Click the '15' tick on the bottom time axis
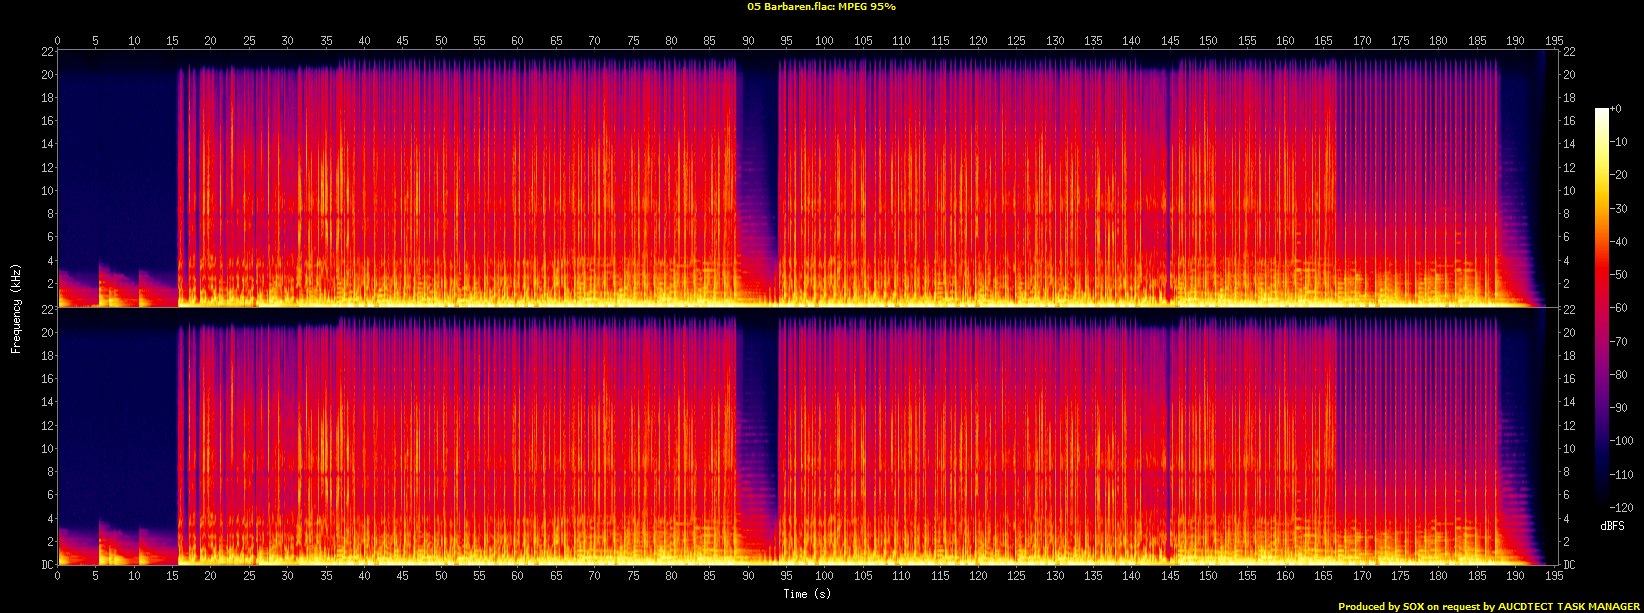This screenshot has width=1644, height=613. click(172, 575)
